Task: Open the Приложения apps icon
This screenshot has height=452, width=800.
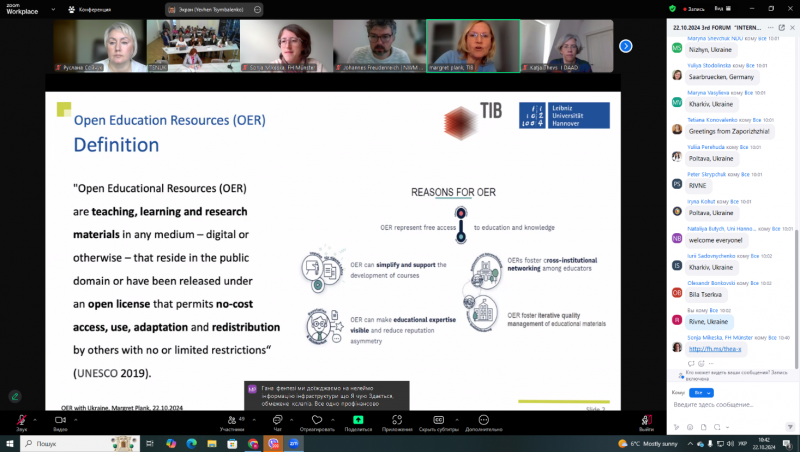Action: (397, 420)
